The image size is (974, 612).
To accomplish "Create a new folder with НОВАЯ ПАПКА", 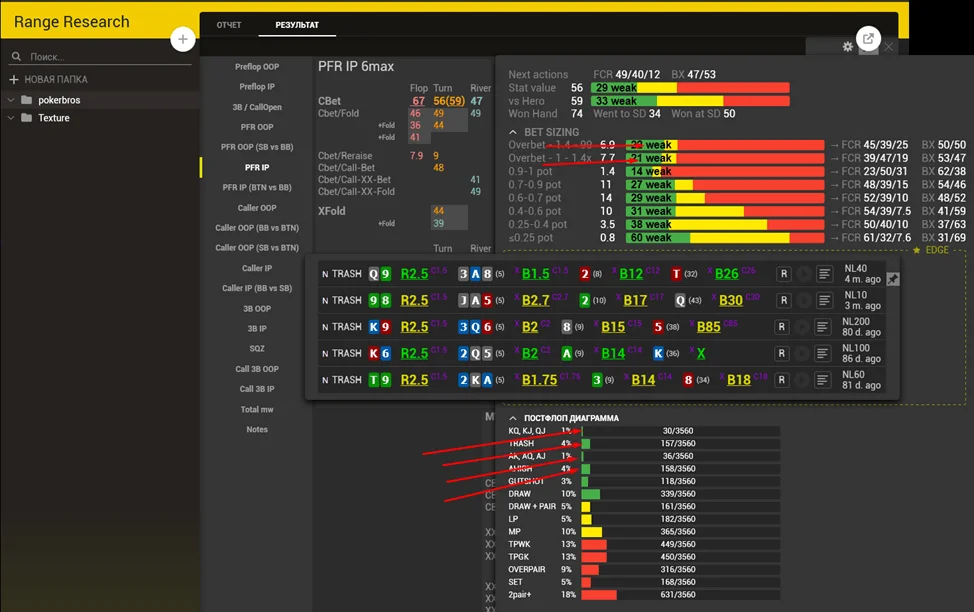I will coord(48,79).
